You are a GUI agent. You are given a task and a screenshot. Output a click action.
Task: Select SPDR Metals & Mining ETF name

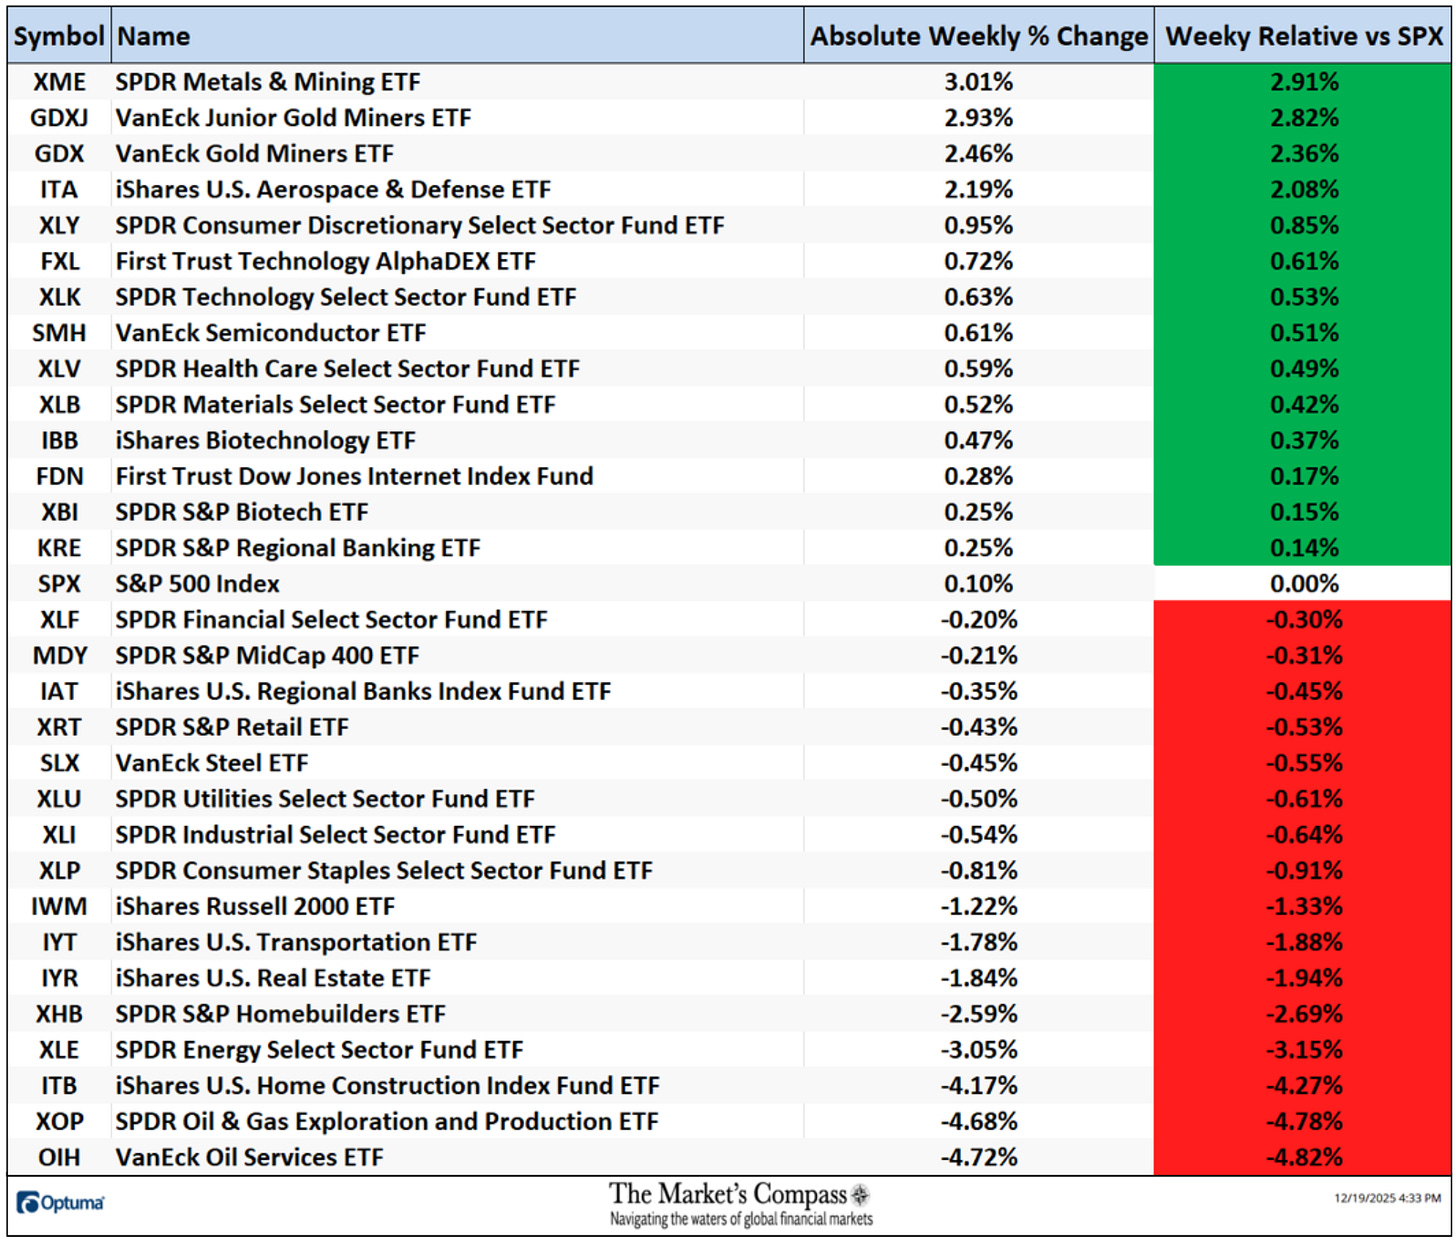pos(268,82)
